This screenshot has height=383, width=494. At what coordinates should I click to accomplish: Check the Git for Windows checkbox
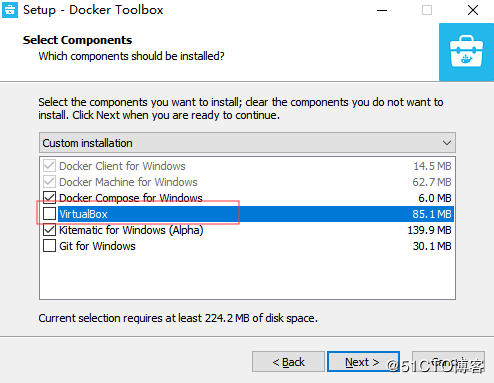[x=49, y=246]
